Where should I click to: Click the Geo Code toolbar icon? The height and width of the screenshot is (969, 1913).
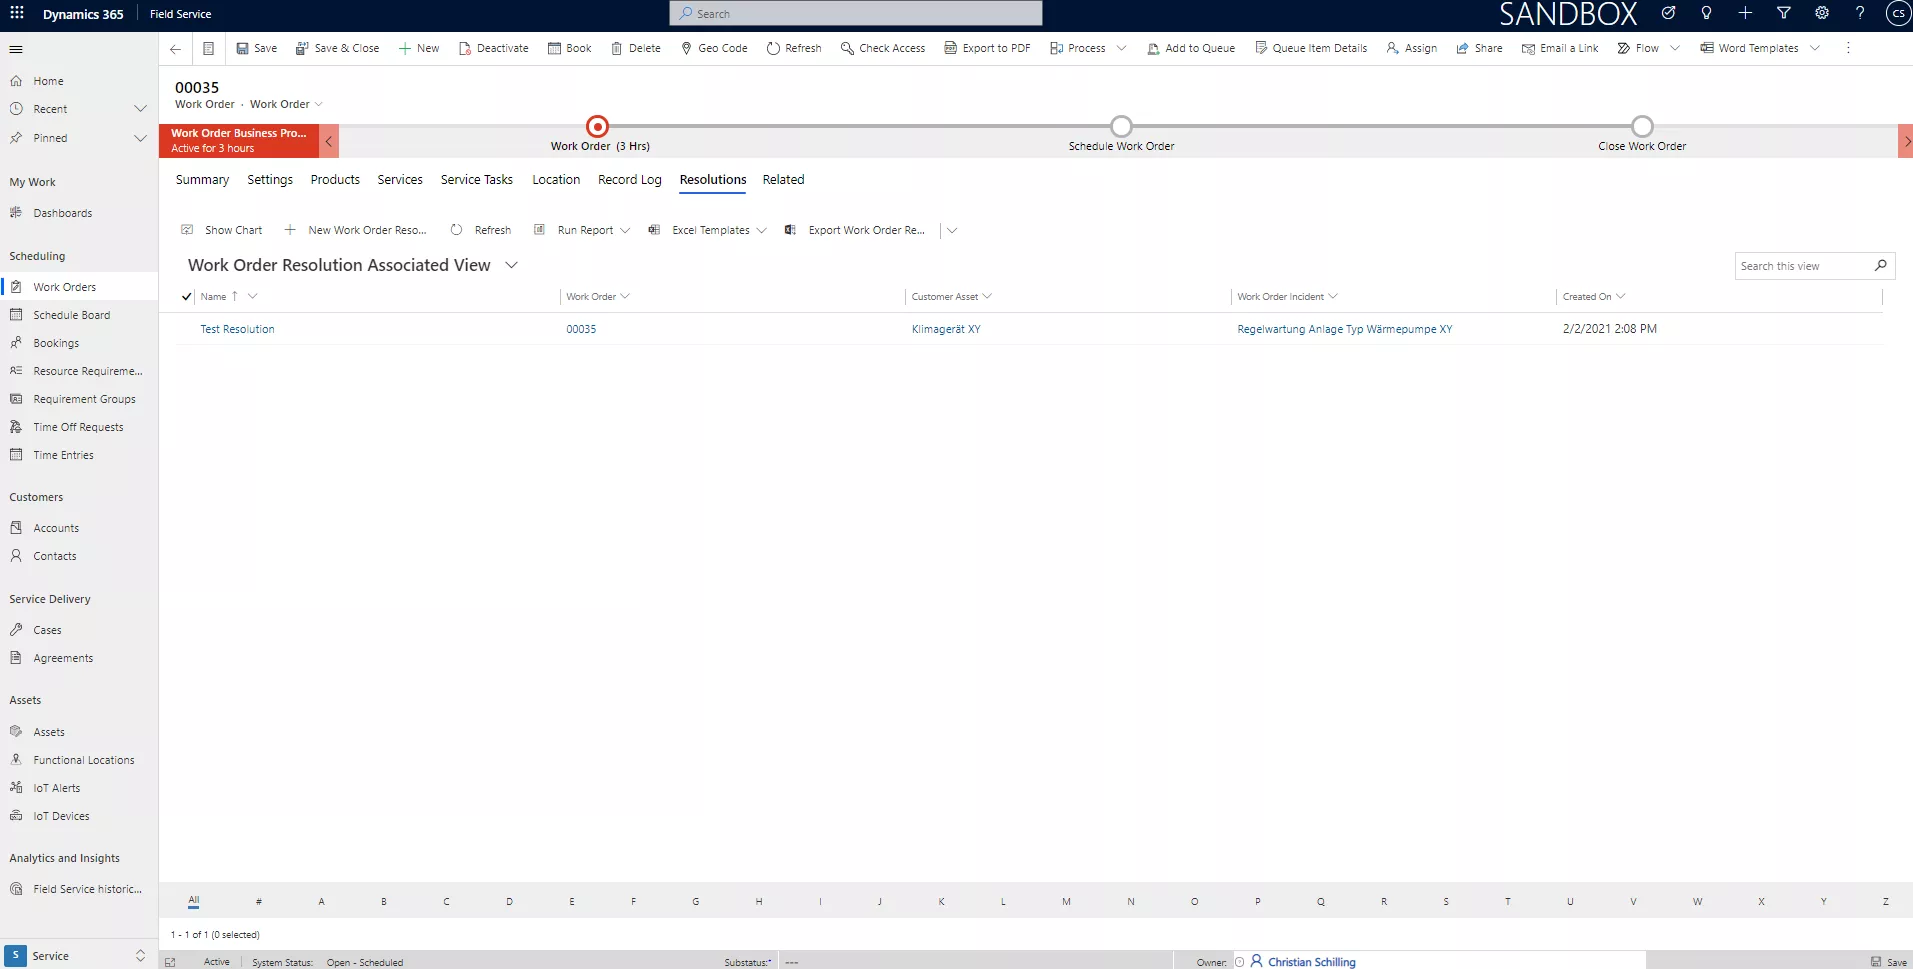coord(686,48)
